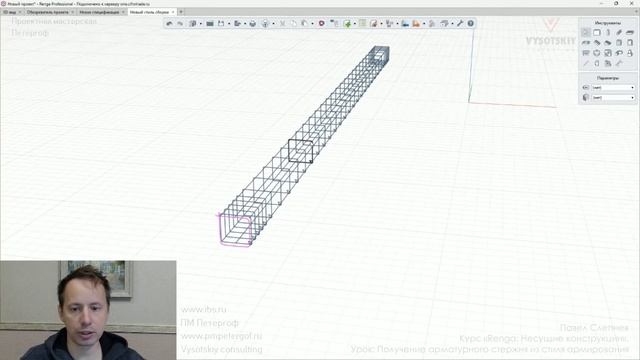
Task: Expand the dropdown arrow after the visual style icon
Action: pyautogui.click(x=273, y=24)
